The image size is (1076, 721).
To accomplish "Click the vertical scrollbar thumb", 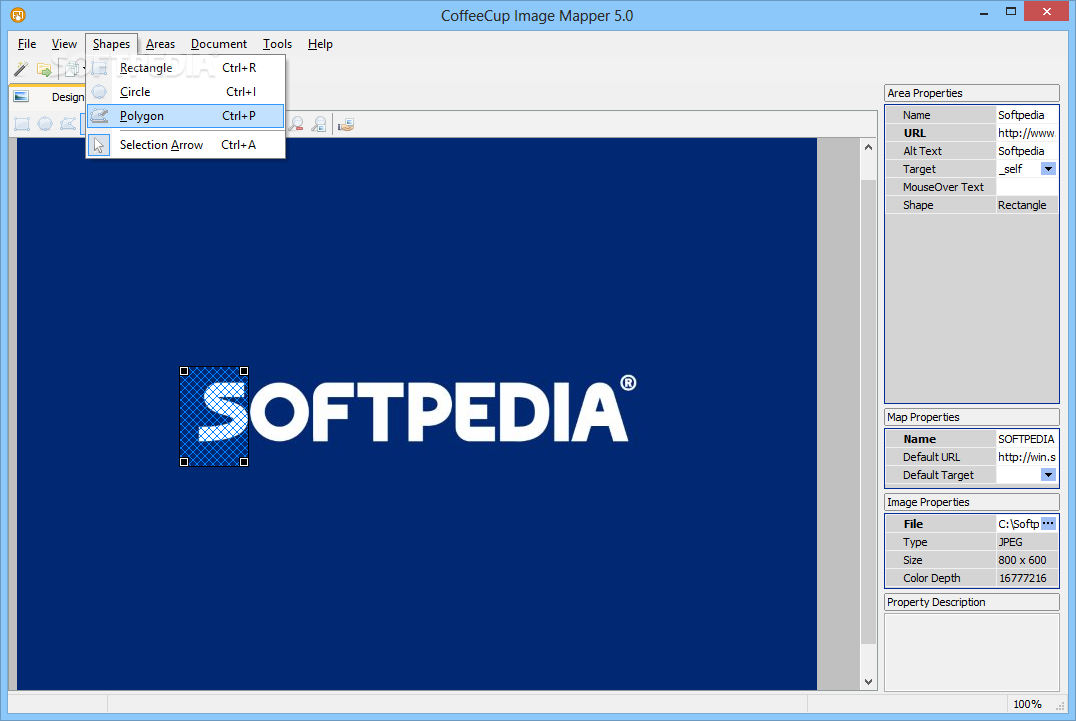I will click(868, 412).
